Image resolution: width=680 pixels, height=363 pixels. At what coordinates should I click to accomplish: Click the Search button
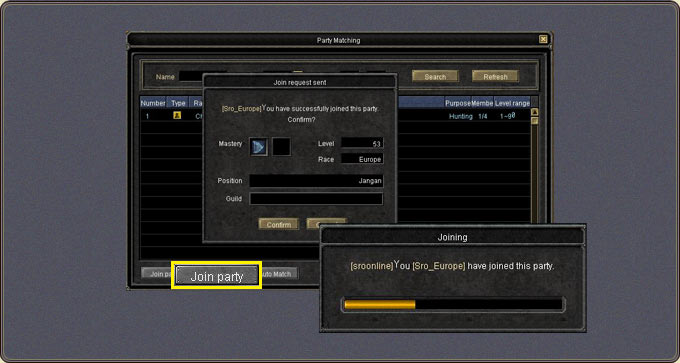435,76
